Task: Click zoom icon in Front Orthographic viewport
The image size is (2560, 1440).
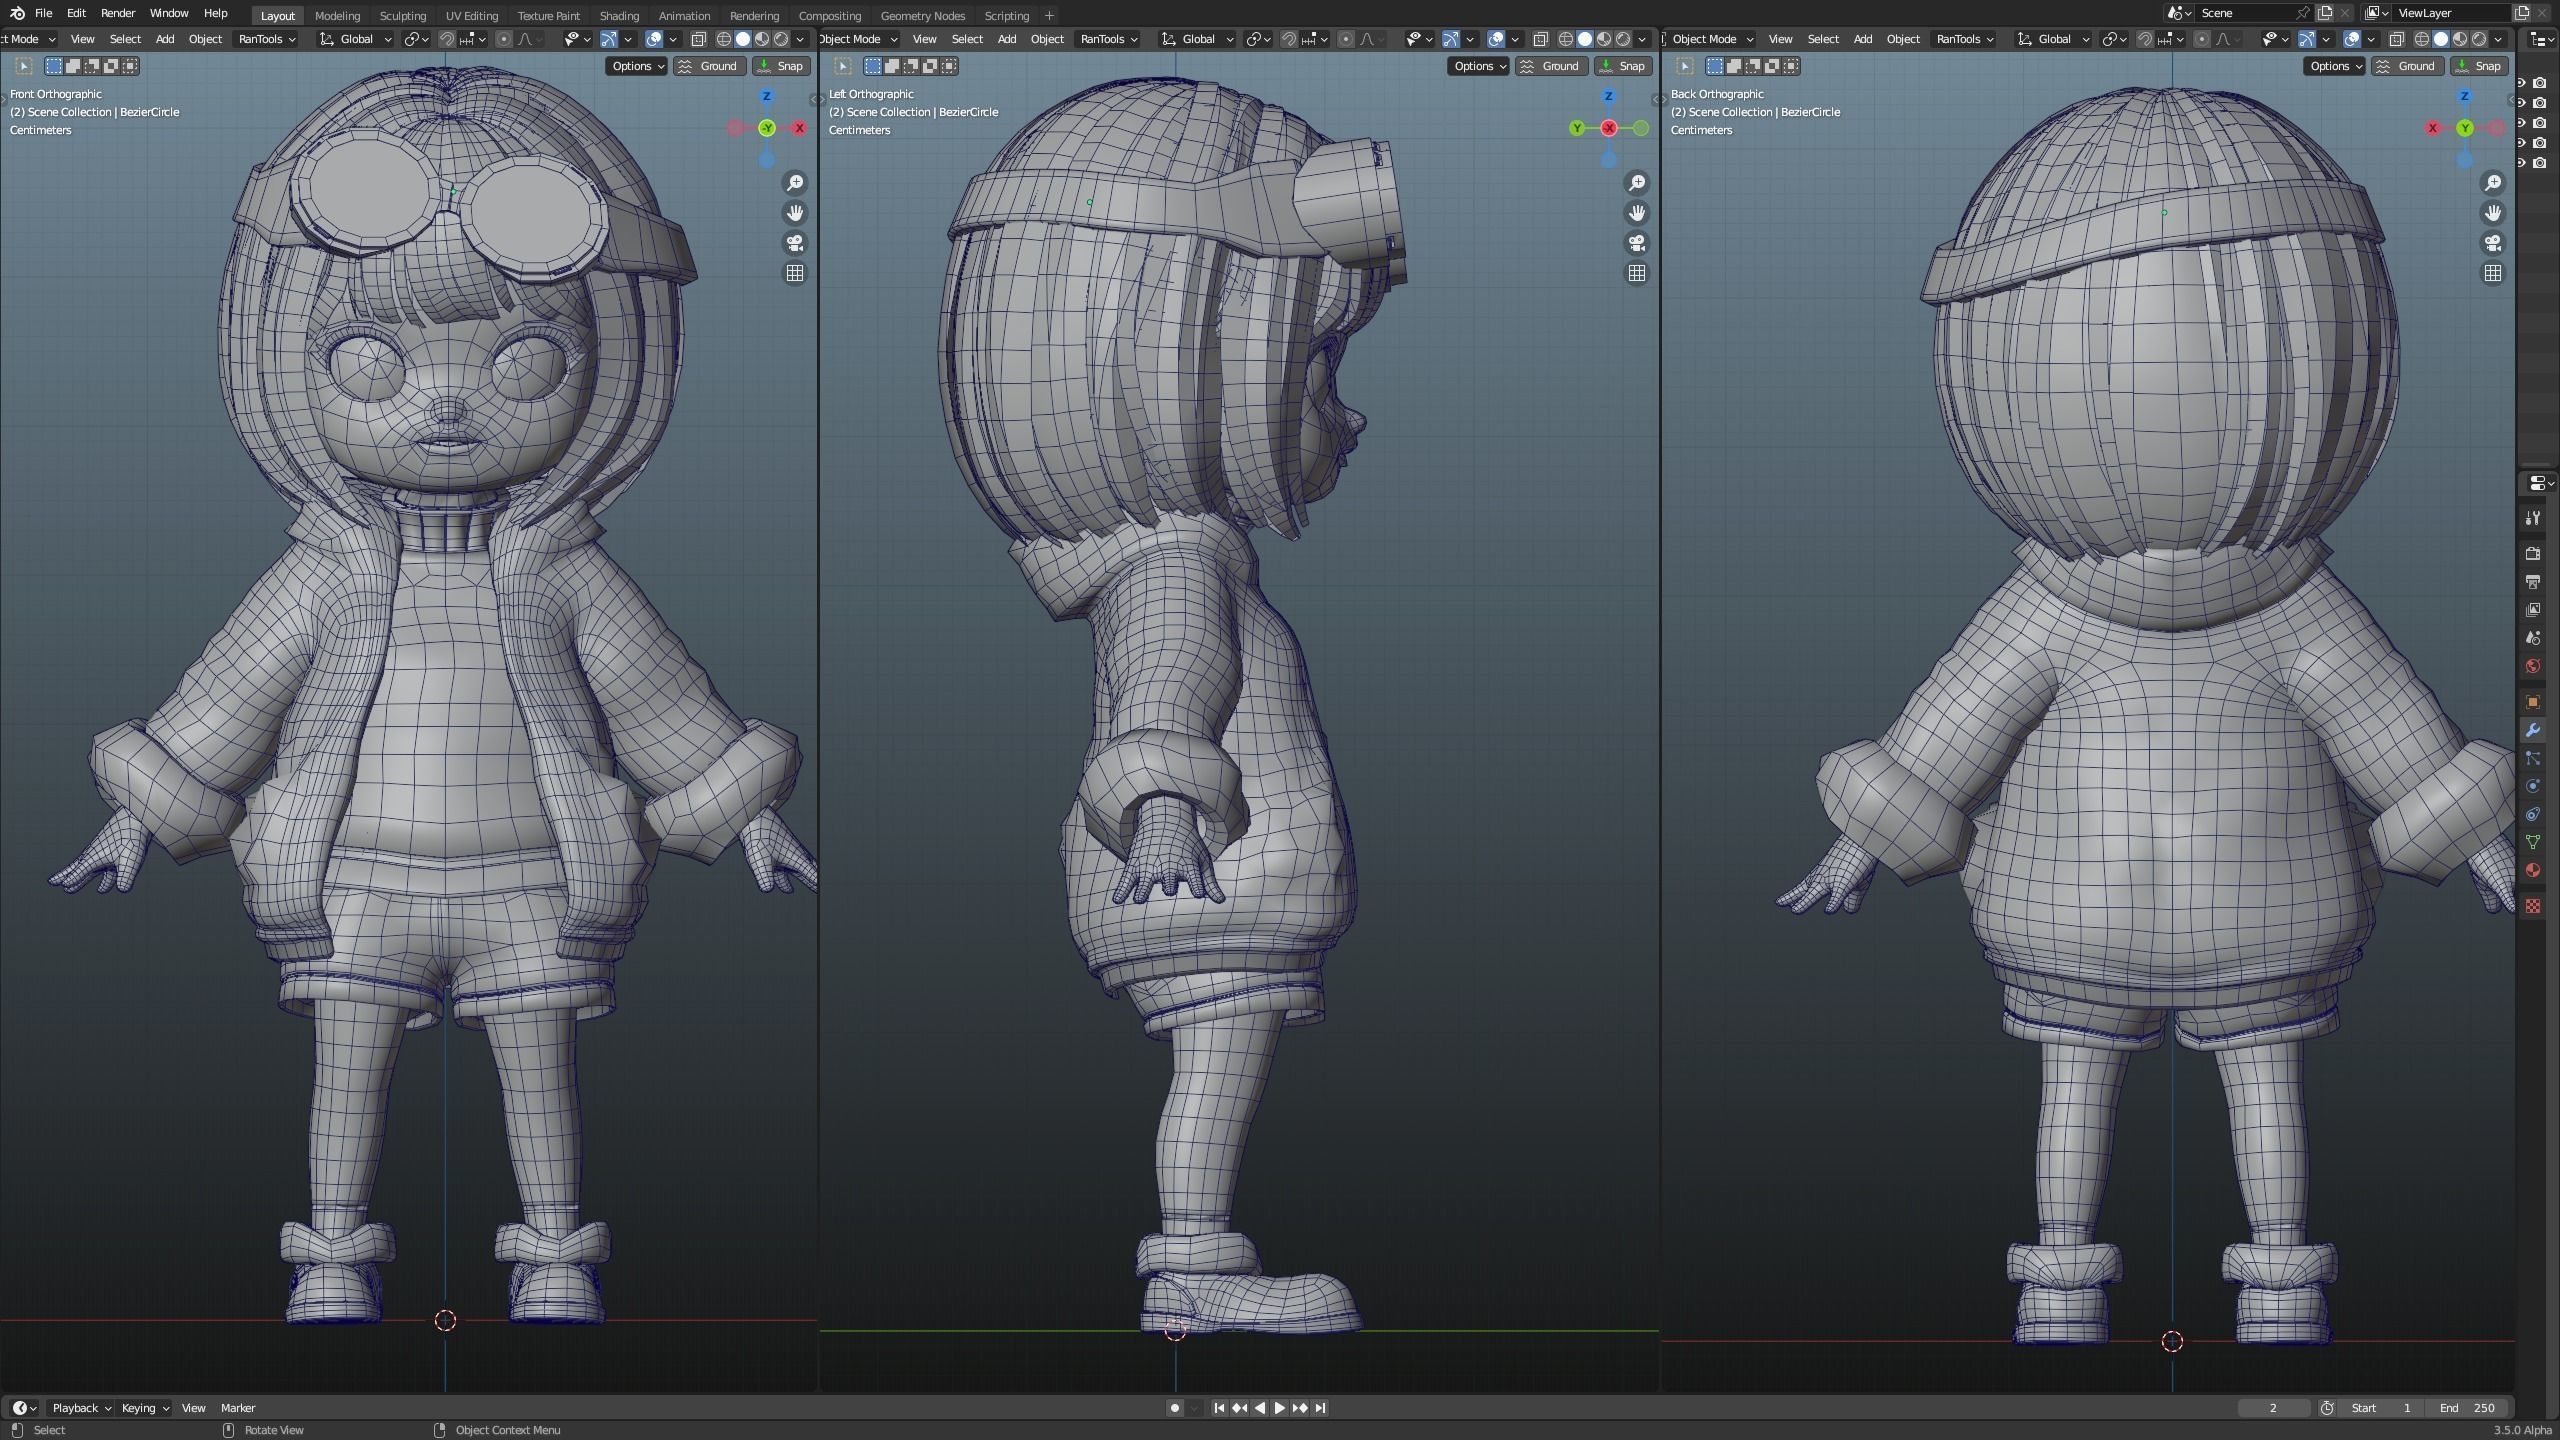Action: pyautogui.click(x=795, y=183)
